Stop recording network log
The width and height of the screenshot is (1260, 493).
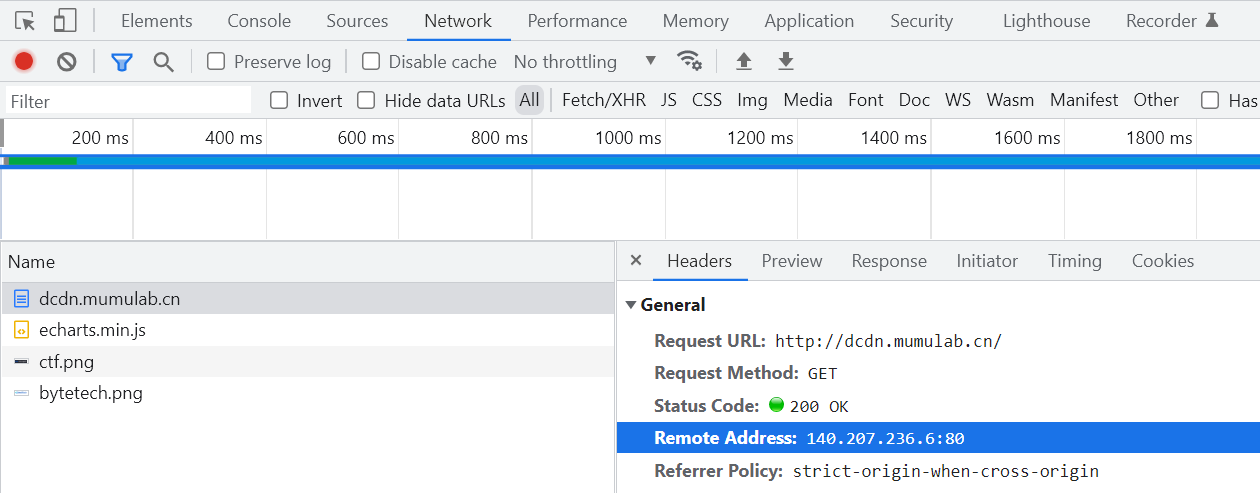(24, 62)
